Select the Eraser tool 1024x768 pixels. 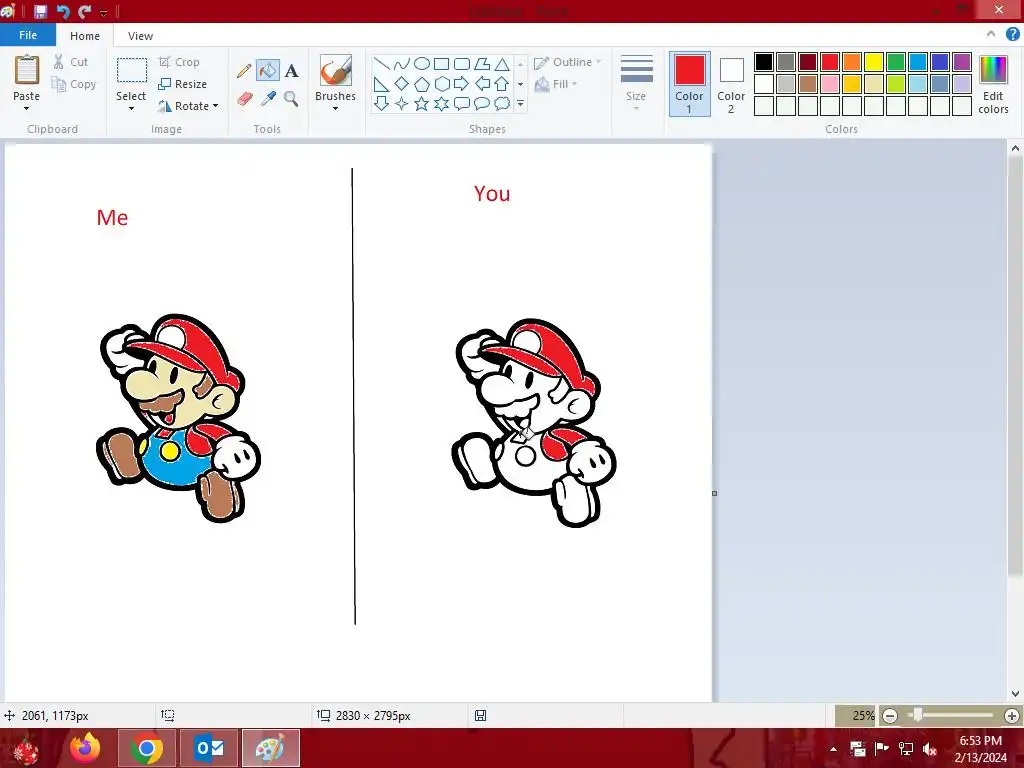pyautogui.click(x=244, y=99)
